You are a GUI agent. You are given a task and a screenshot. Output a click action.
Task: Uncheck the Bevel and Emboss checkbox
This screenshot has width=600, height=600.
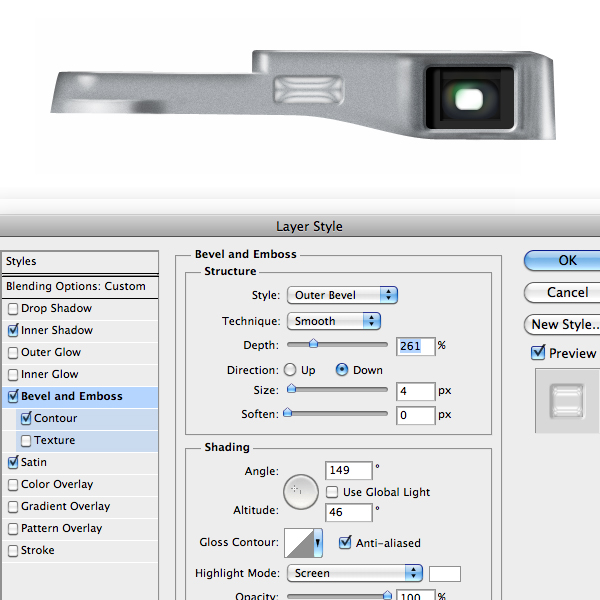pos(13,396)
